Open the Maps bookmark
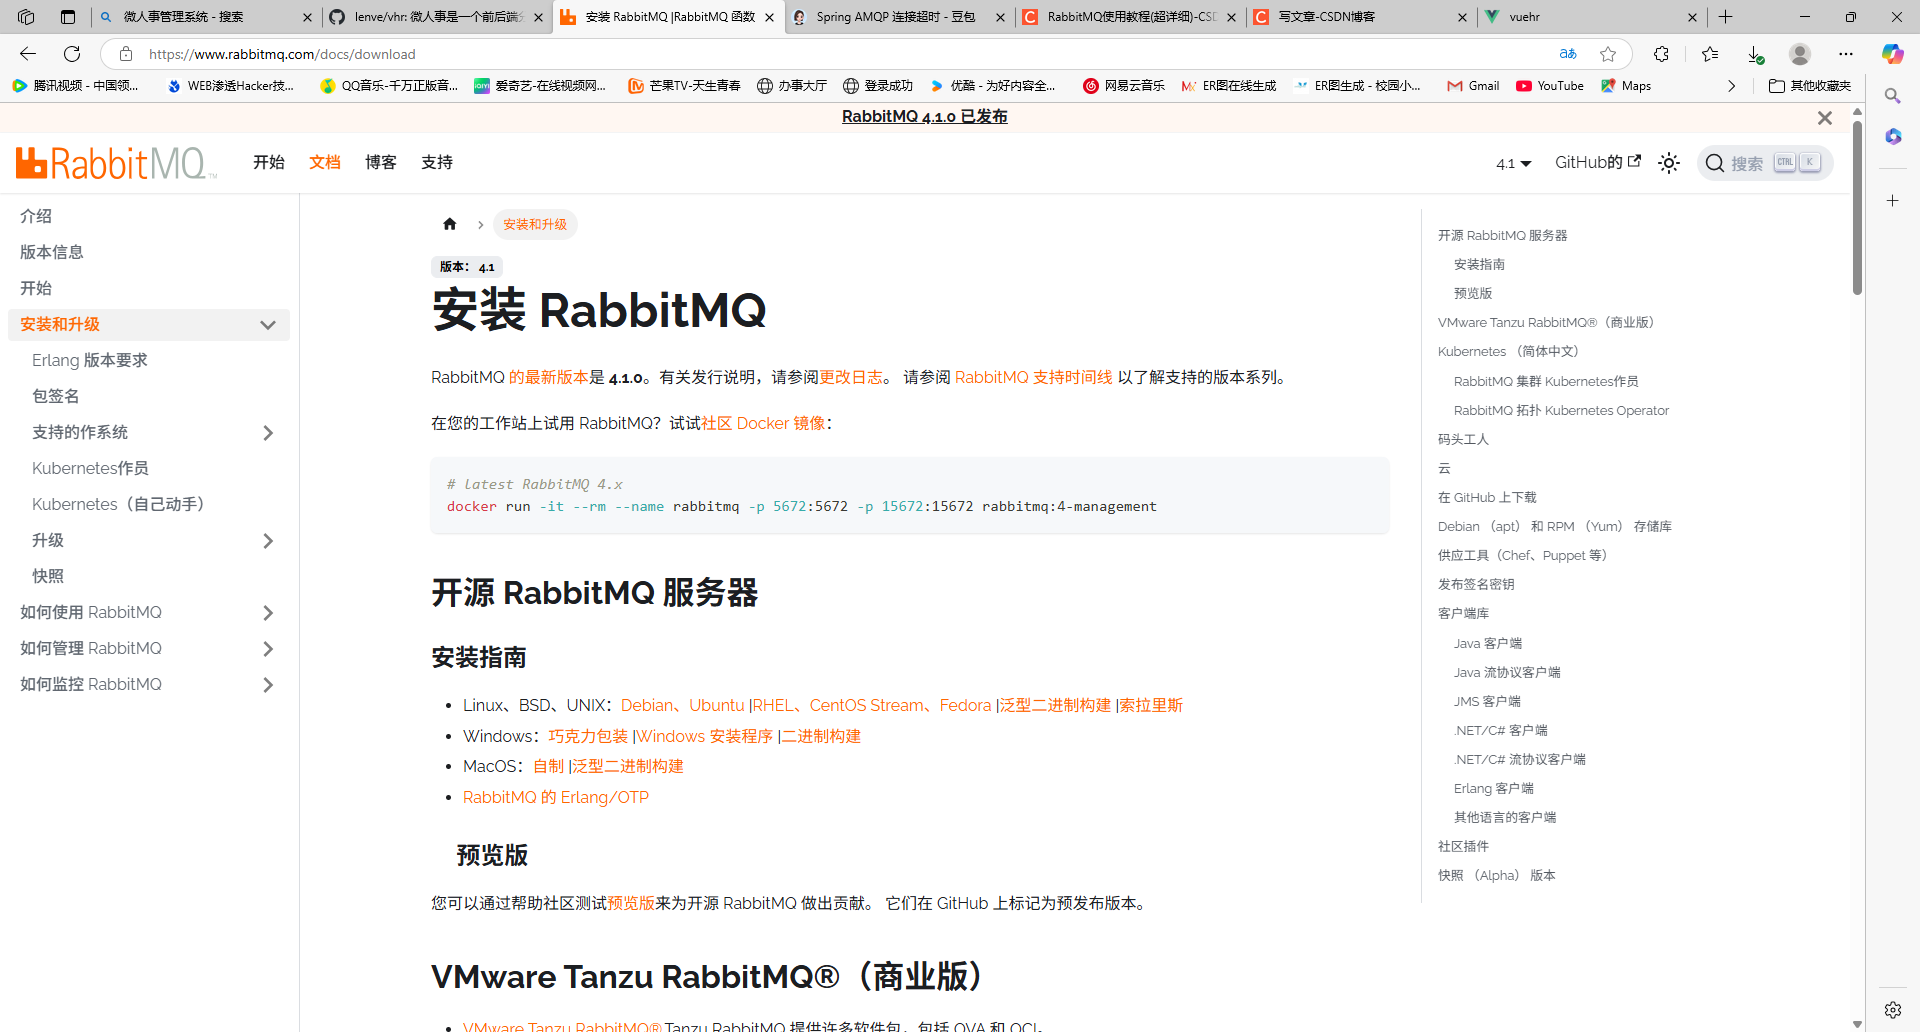This screenshot has height=1032, width=1920. [x=1626, y=86]
